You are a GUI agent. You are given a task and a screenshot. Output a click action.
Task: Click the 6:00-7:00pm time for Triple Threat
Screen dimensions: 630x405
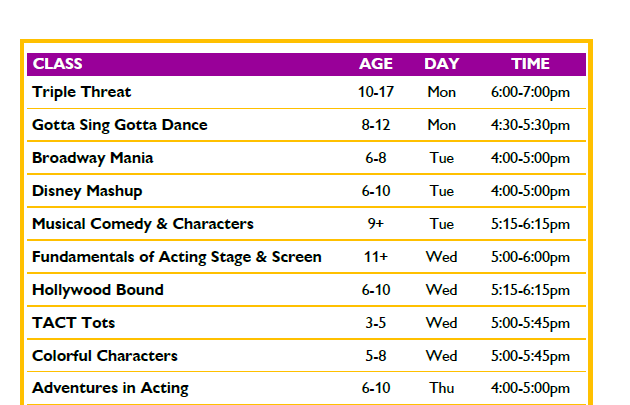coord(530,92)
